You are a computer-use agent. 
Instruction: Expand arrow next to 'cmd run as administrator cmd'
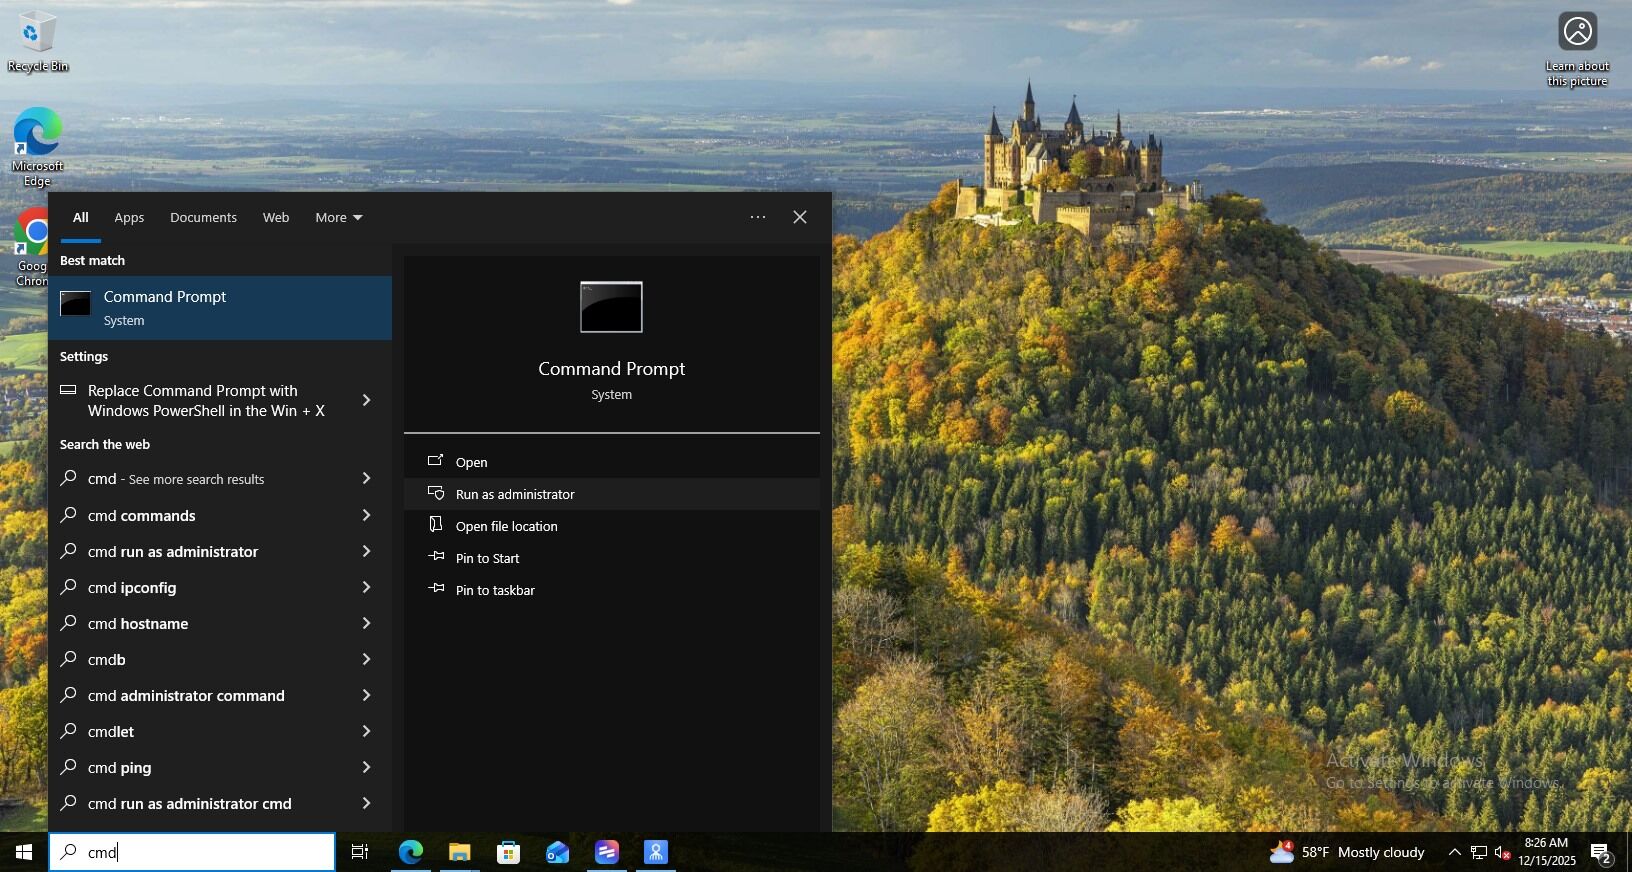tap(367, 803)
